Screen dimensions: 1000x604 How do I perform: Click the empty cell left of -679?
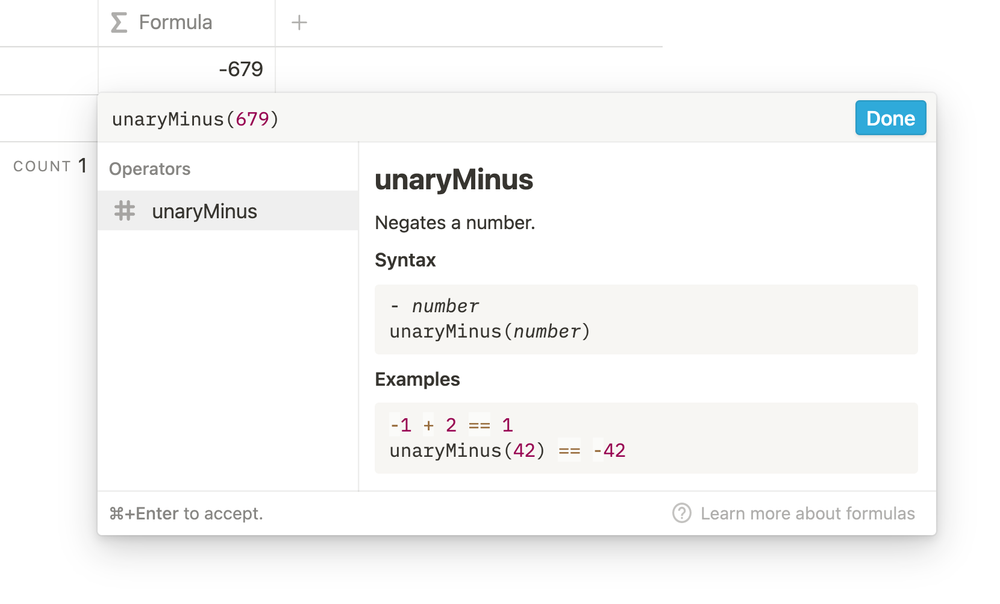[48, 70]
